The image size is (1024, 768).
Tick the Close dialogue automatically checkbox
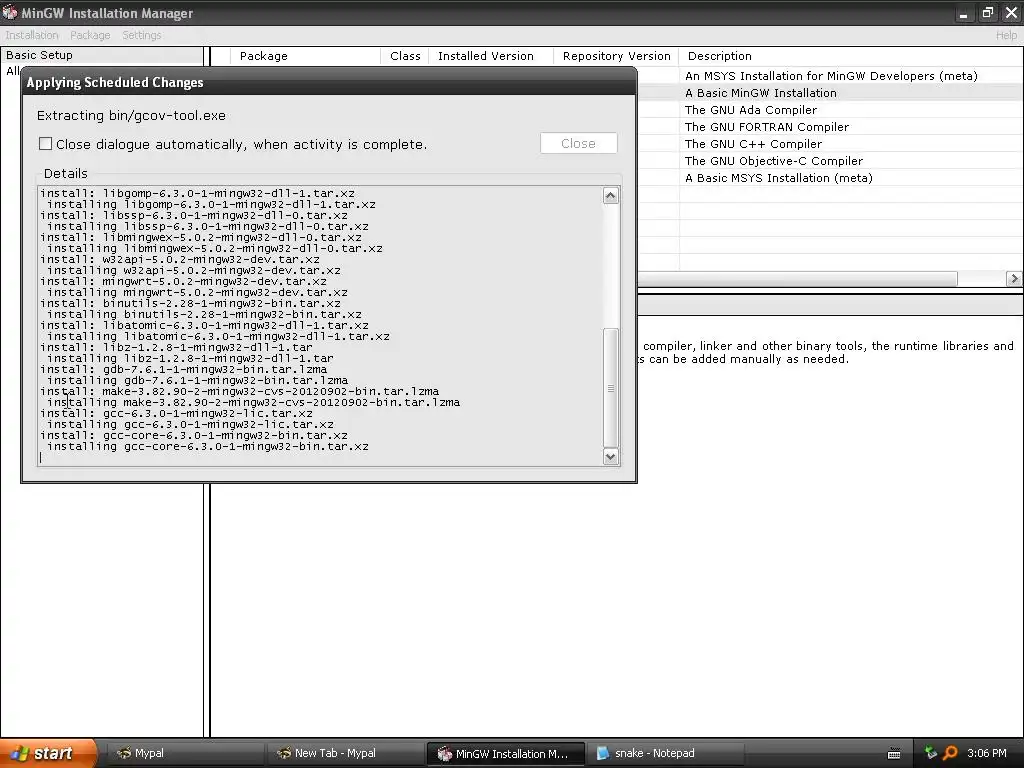pyautogui.click(x=45, y=144)
